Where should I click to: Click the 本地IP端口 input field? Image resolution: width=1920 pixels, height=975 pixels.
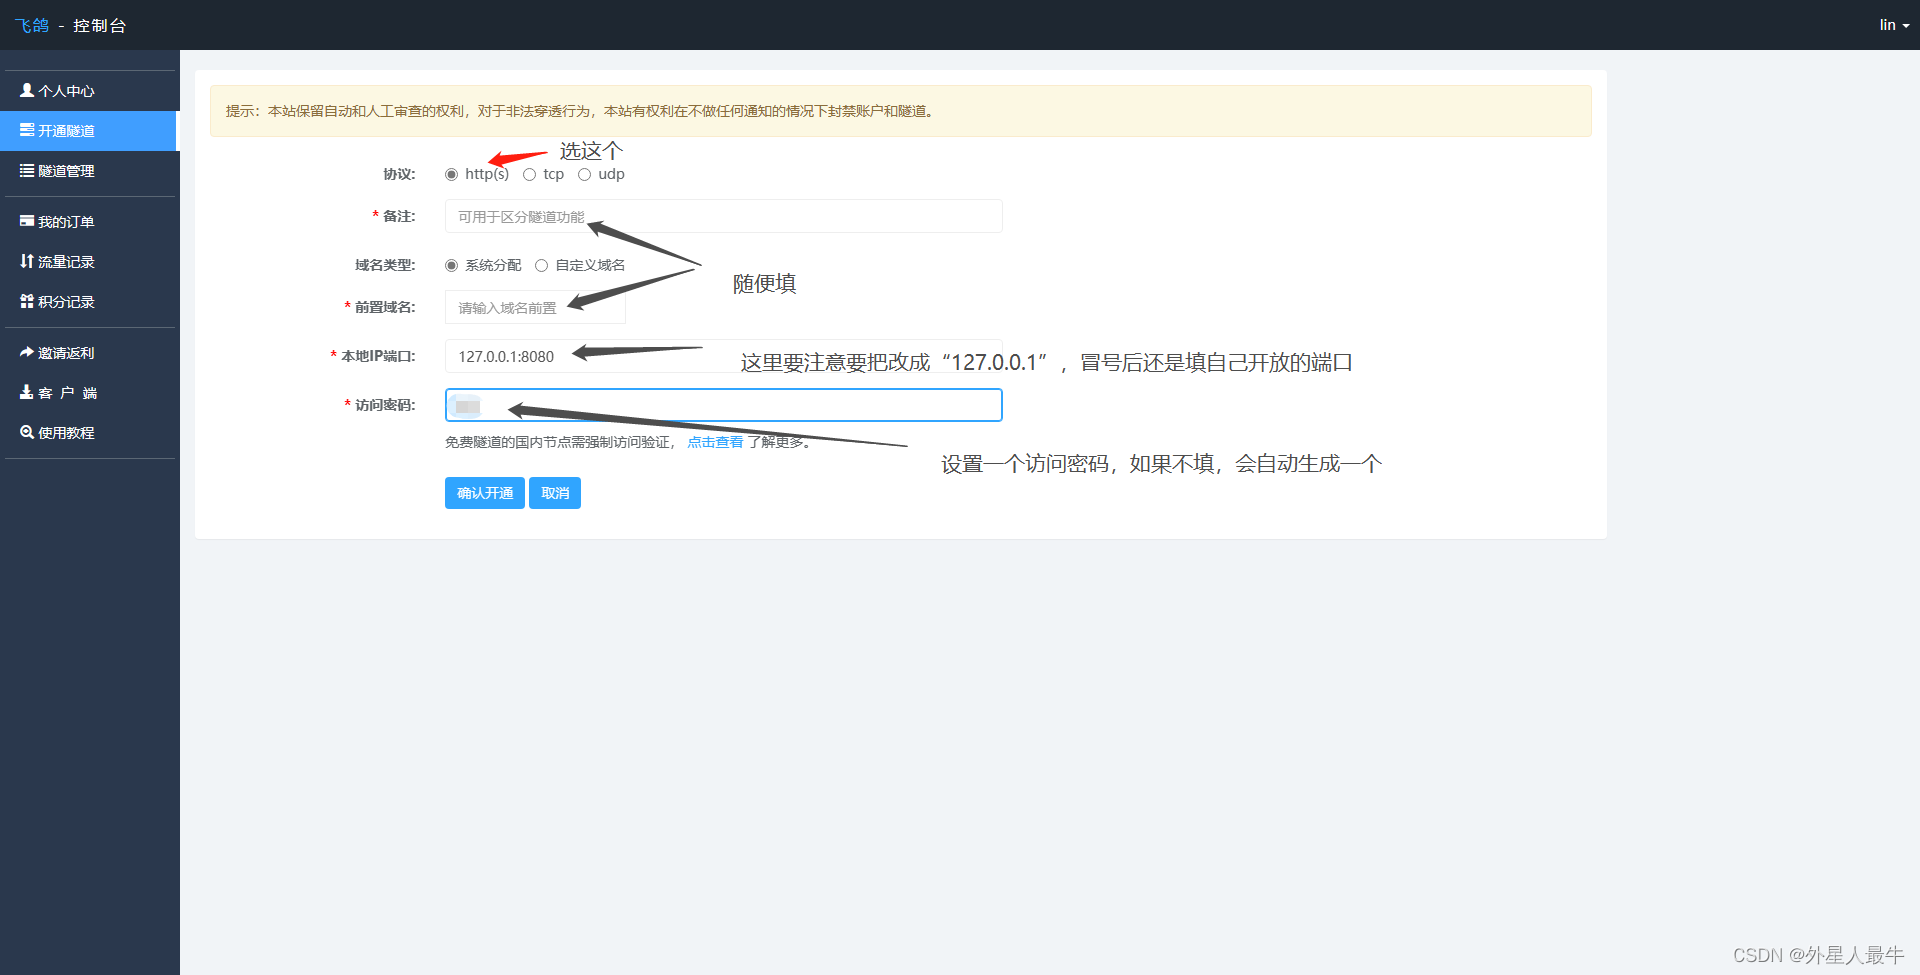pyautogui.click(x=723, y=356)
